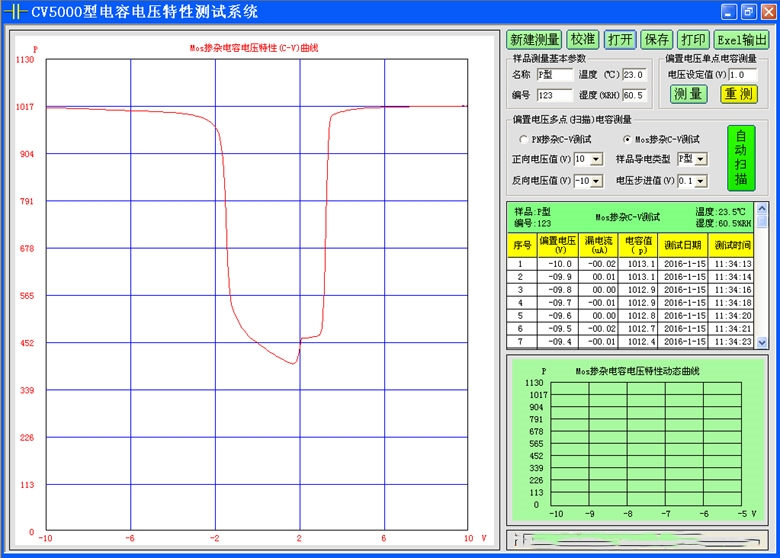This screenshot has width=780, height=558.
Task: Save data using the 保存 button
Action: tap(656, 40)
